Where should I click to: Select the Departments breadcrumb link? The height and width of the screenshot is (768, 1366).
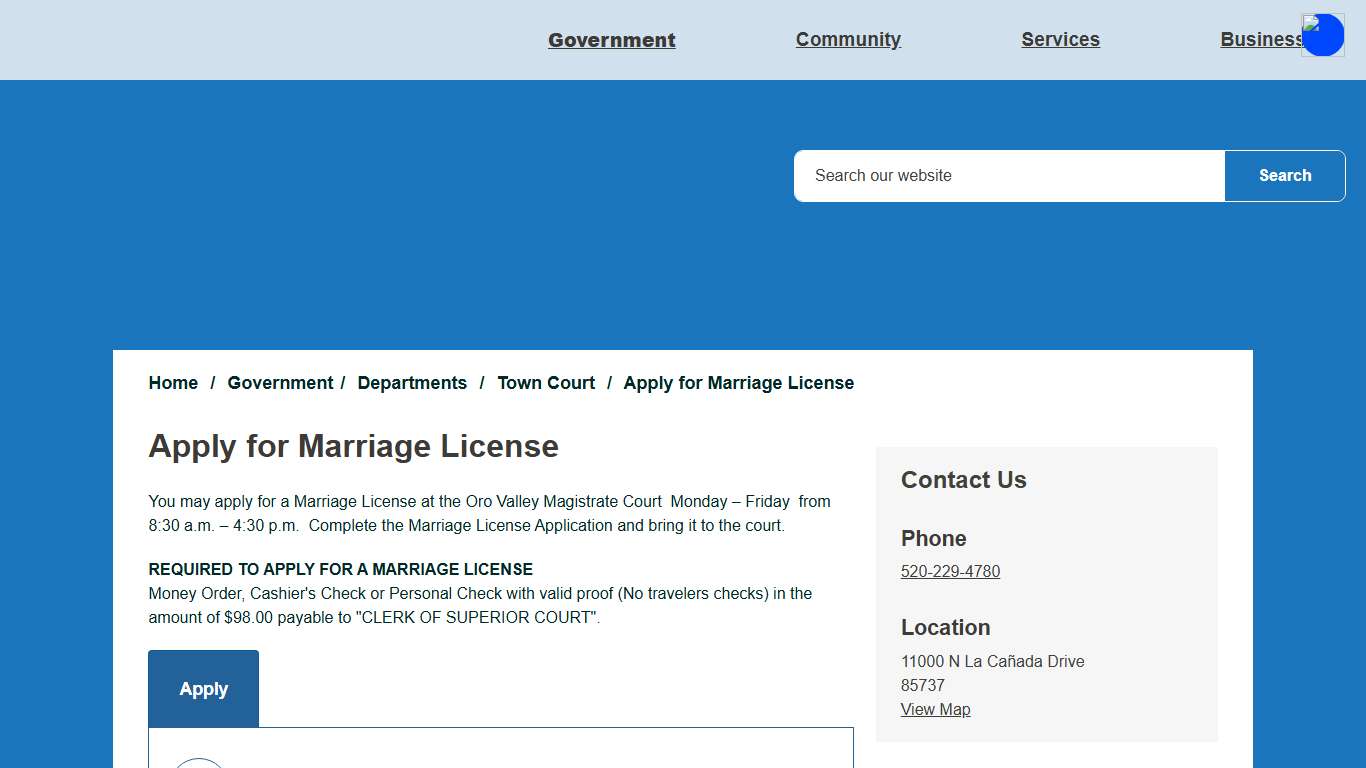[x=412, y=383]
